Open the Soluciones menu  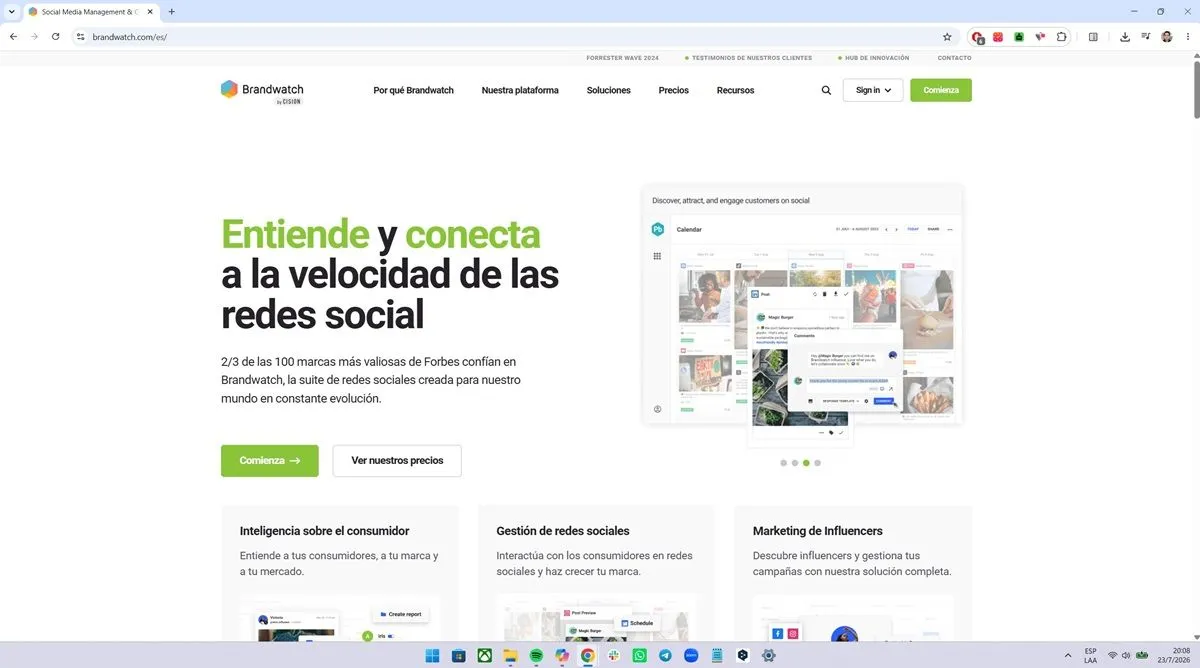[x=609, y=90]
